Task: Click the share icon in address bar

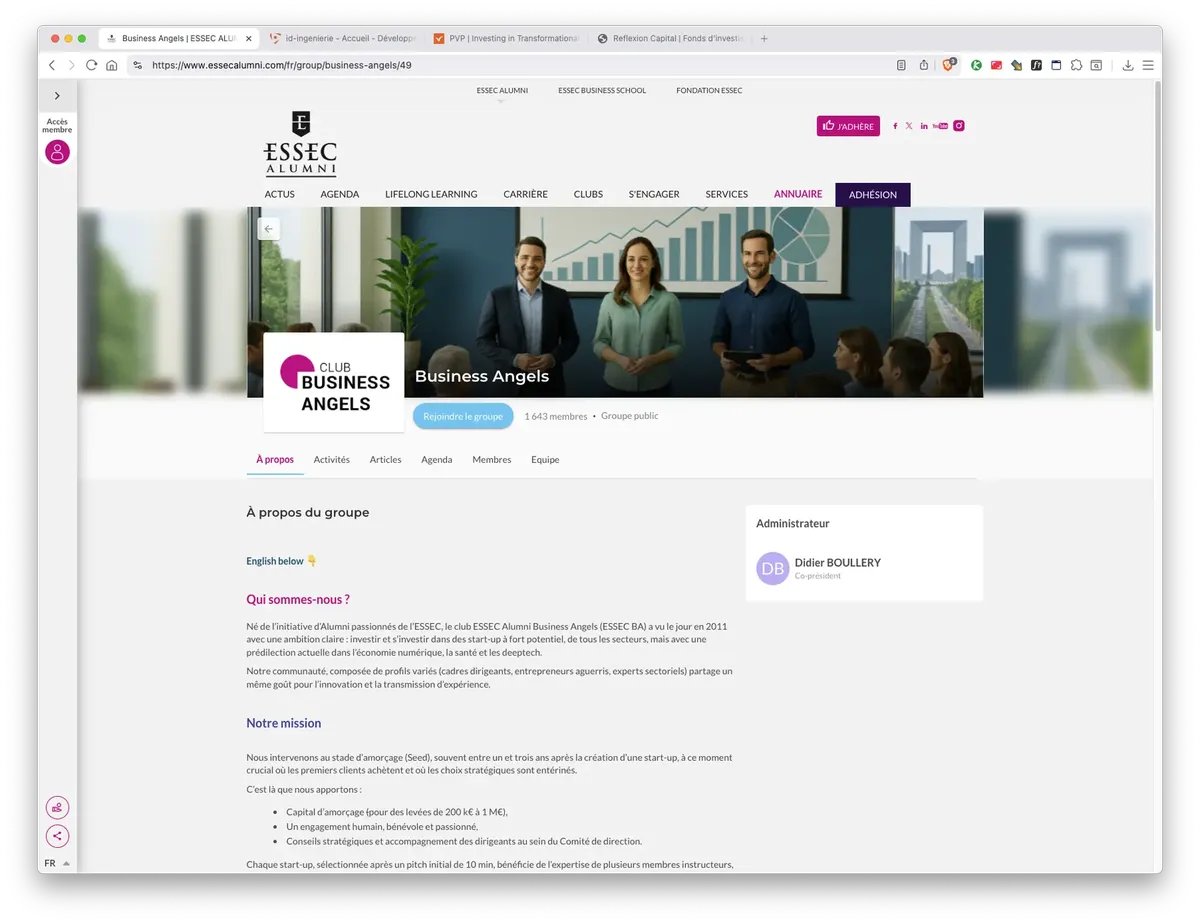Action: pos(924,65)
